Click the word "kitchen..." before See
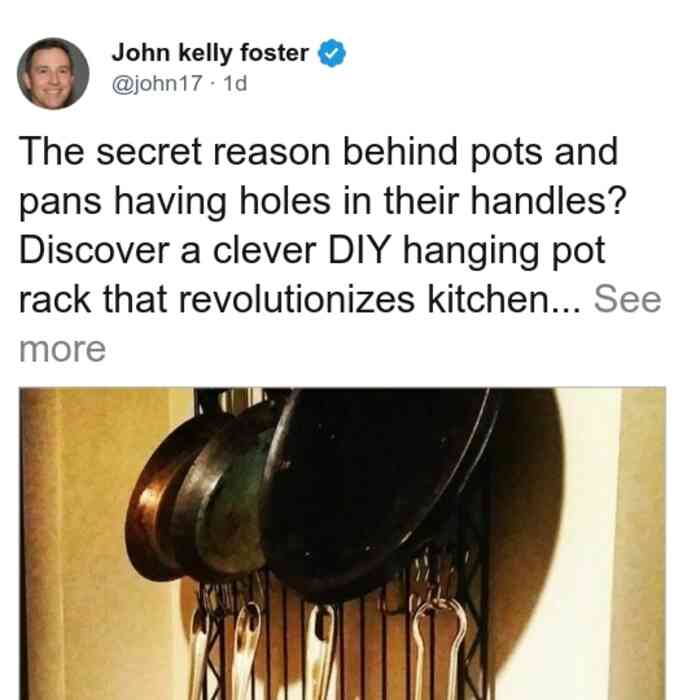The image size is (700, 700). click(x=505, y=299)
